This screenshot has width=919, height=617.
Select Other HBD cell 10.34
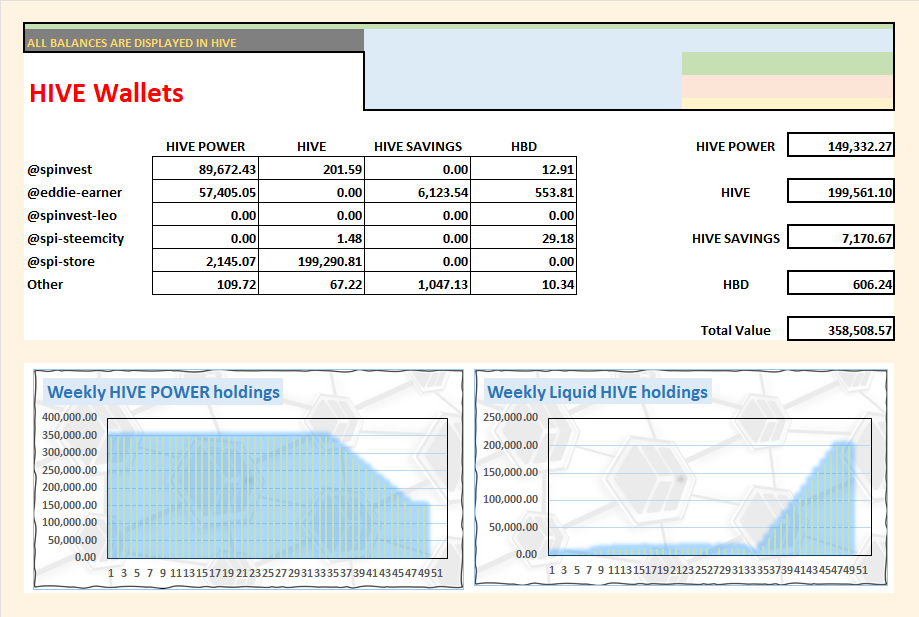click(x=523, y=284)
